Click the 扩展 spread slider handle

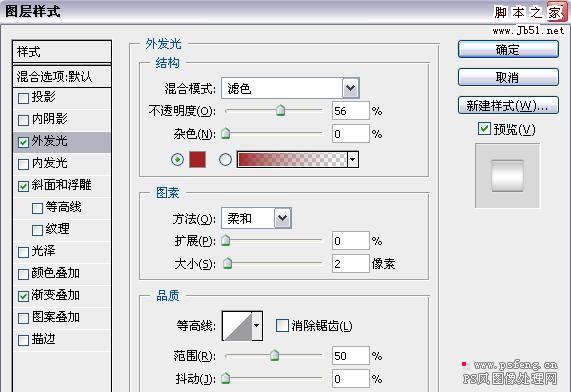pyautogui.click(x=226, y=240)
